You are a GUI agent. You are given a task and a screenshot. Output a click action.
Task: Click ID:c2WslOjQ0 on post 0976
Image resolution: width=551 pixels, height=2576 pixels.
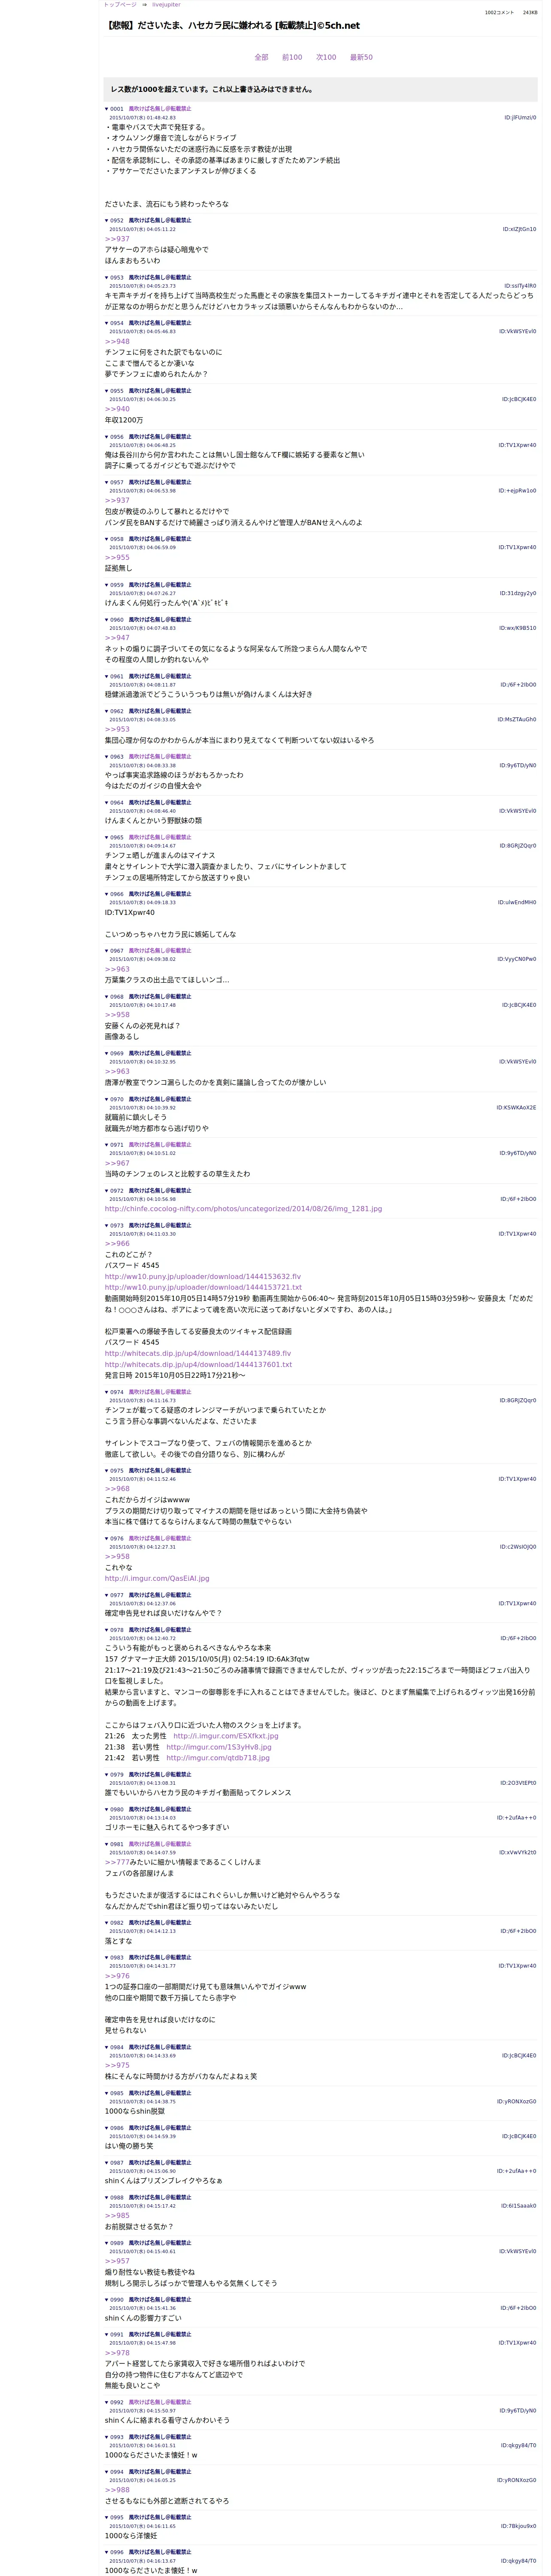(x=518, y=1547)
